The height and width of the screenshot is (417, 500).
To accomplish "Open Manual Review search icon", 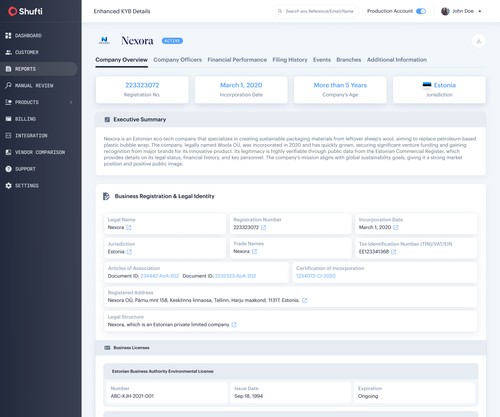I will click(8, 85).
